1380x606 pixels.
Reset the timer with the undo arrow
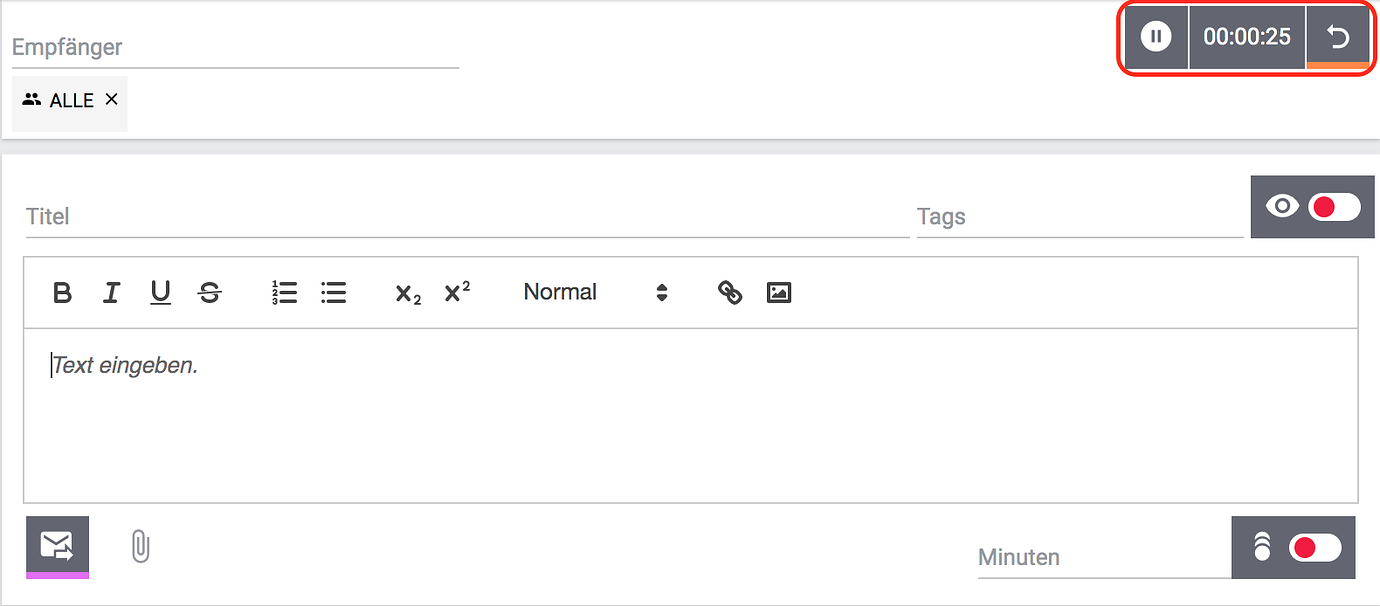click(x=1338, y=37)
